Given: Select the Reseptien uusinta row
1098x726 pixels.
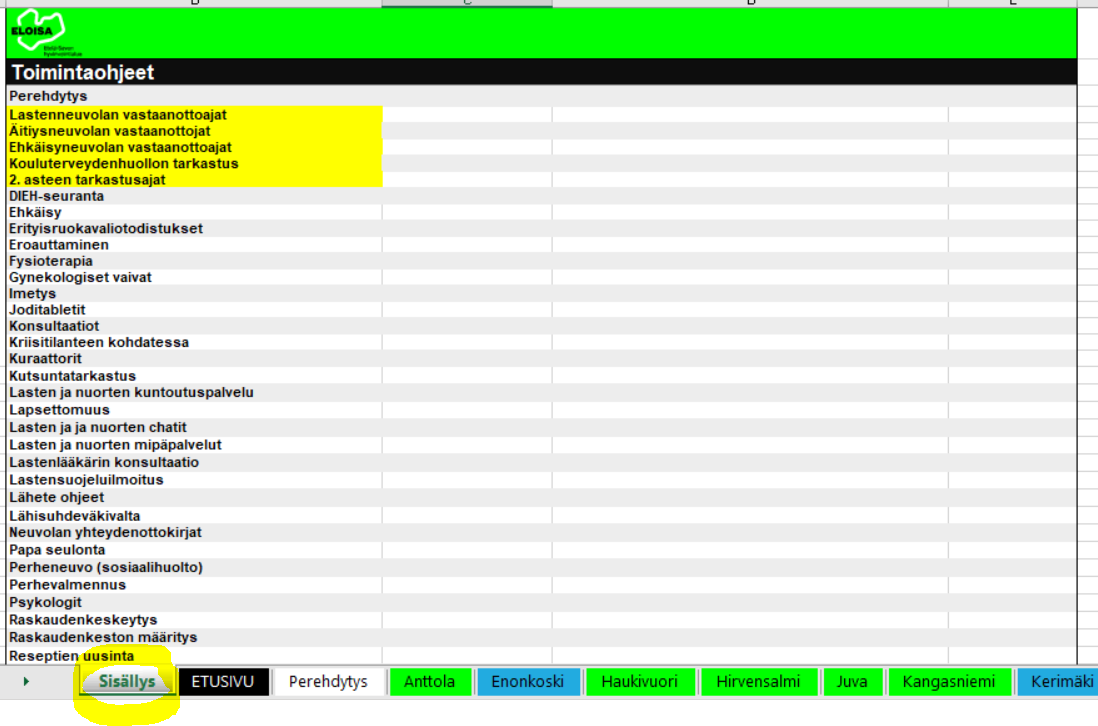Looking at the screenshot, I should [x=71, y=656].
